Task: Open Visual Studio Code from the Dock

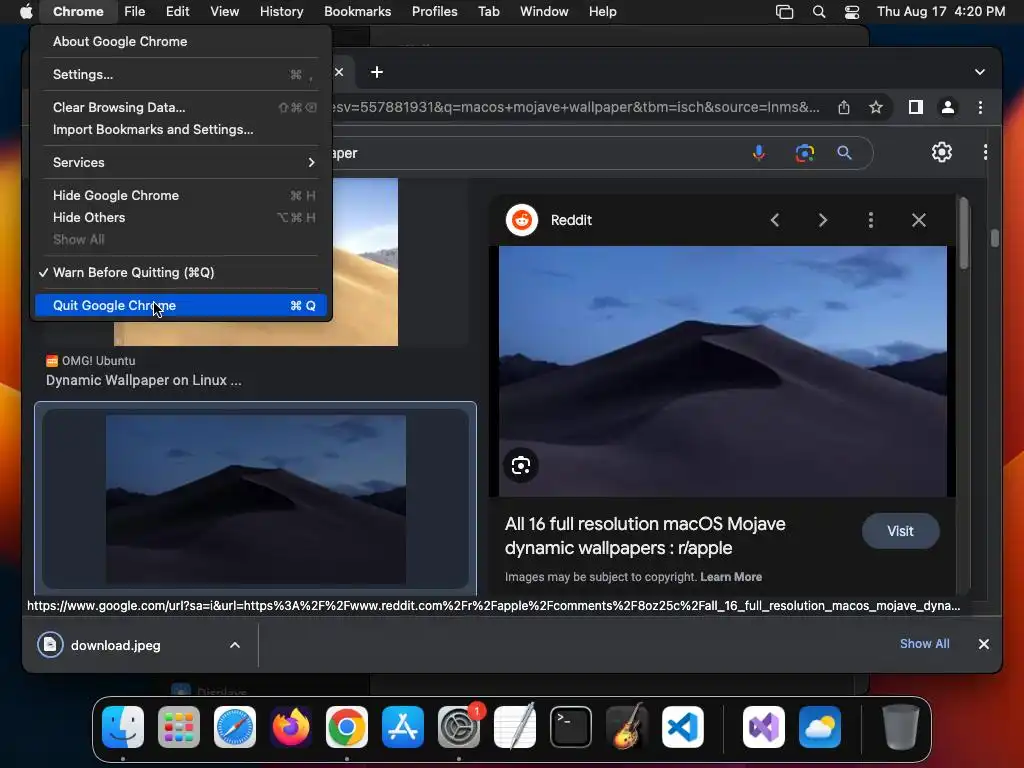Action: [683, 727]
